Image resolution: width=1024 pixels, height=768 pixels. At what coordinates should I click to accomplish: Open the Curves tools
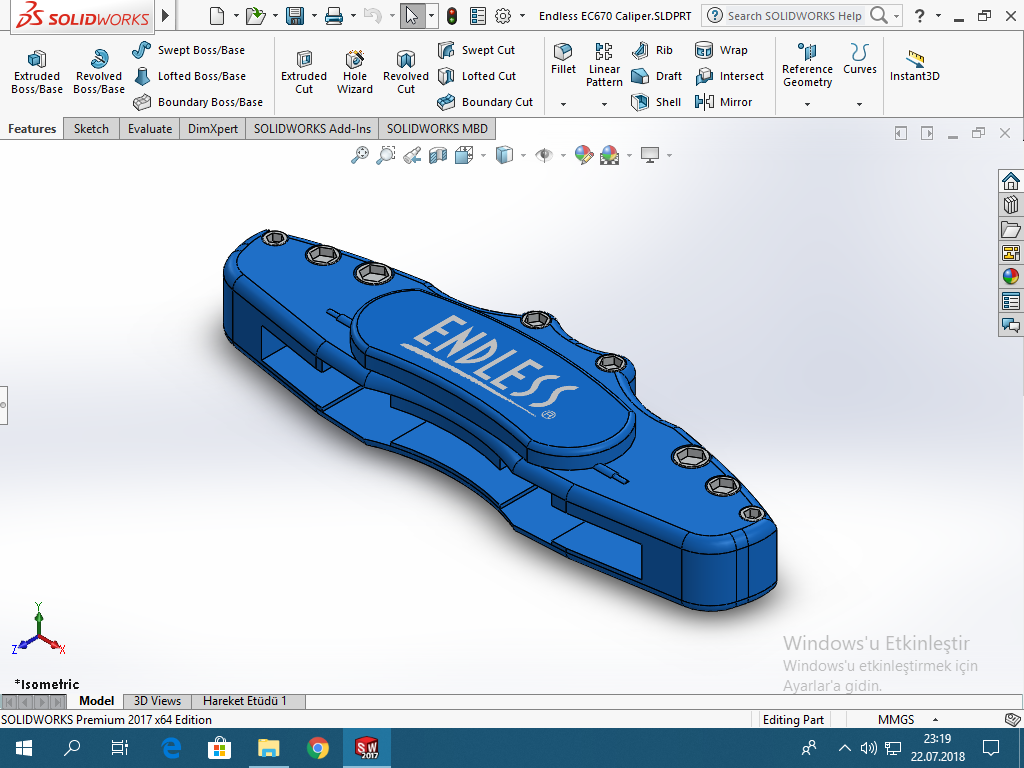(859, 59)
